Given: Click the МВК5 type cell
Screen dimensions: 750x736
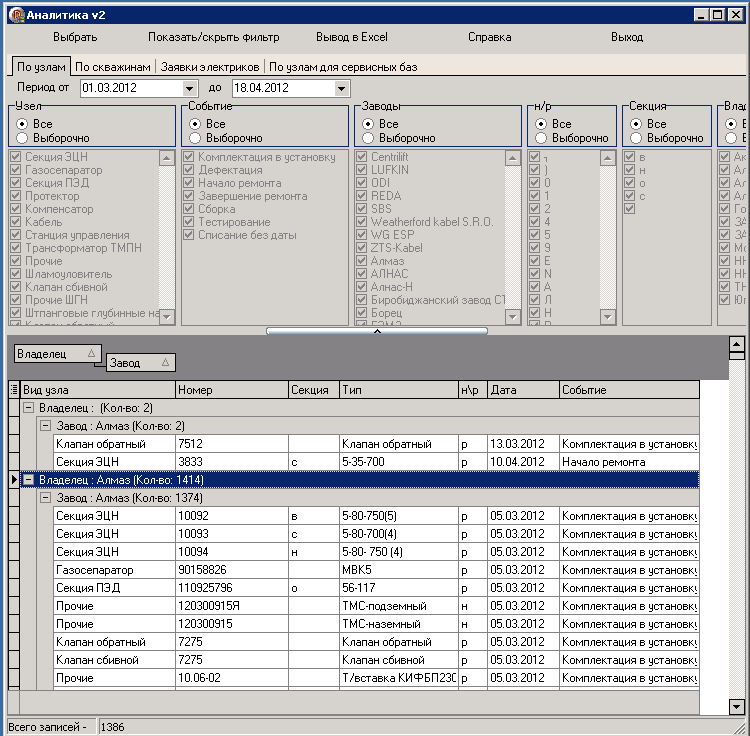Looking at the screenshot, I should click(398, 570).
